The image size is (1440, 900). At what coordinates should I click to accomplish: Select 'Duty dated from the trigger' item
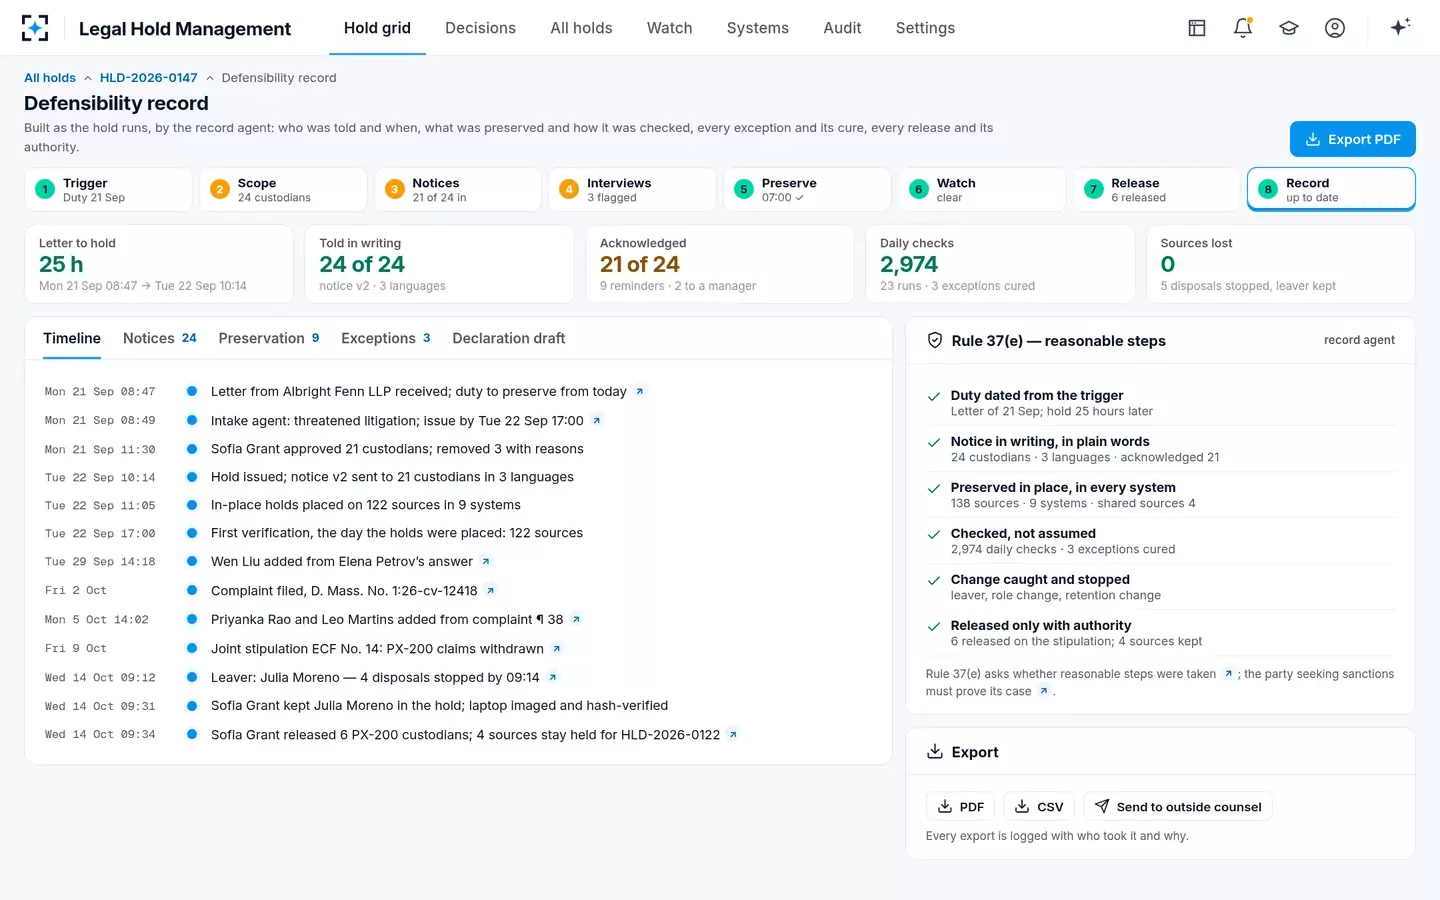click(1160, 403)
